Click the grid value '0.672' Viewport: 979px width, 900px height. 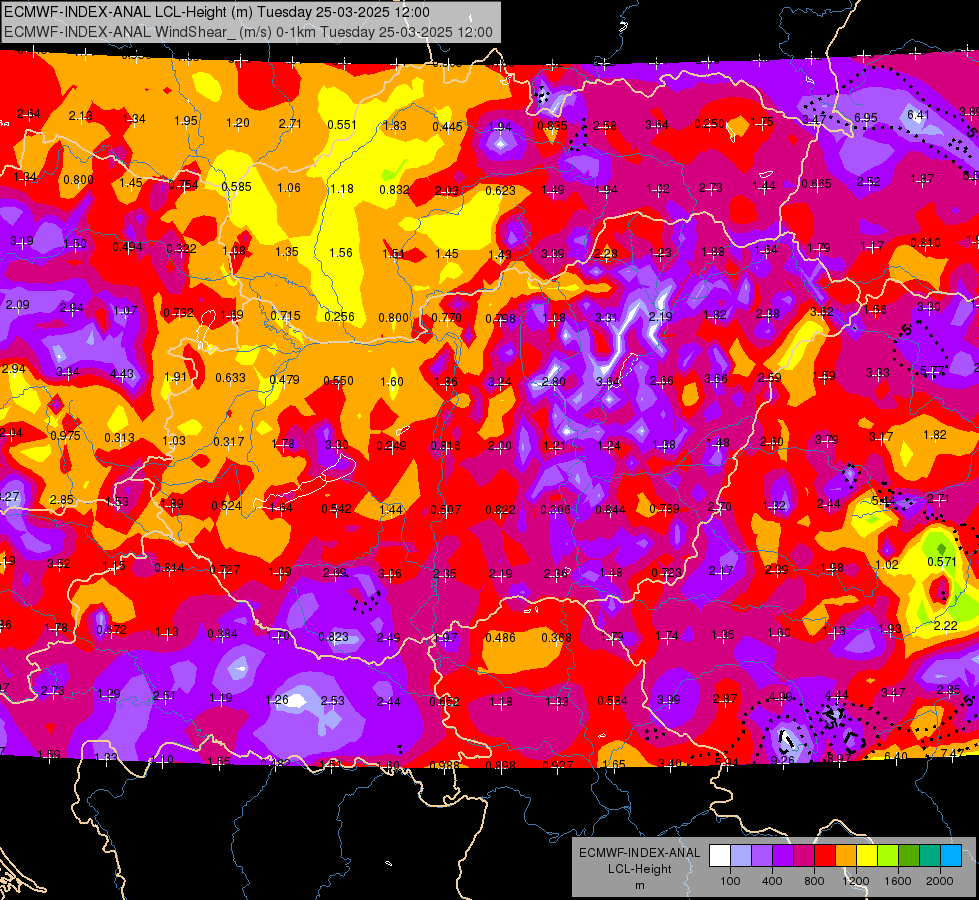tap(111, 630)
